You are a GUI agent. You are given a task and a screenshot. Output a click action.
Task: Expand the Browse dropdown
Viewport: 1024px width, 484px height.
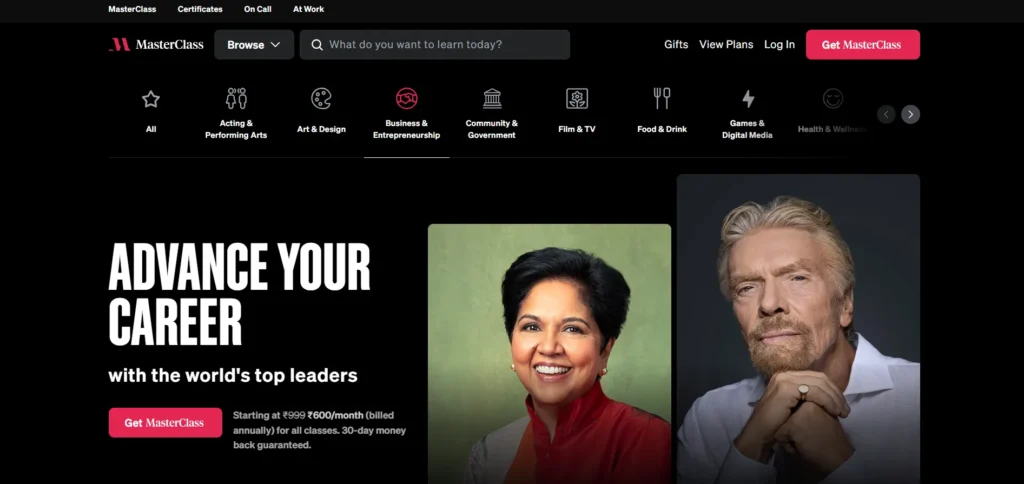coord(254,44)
